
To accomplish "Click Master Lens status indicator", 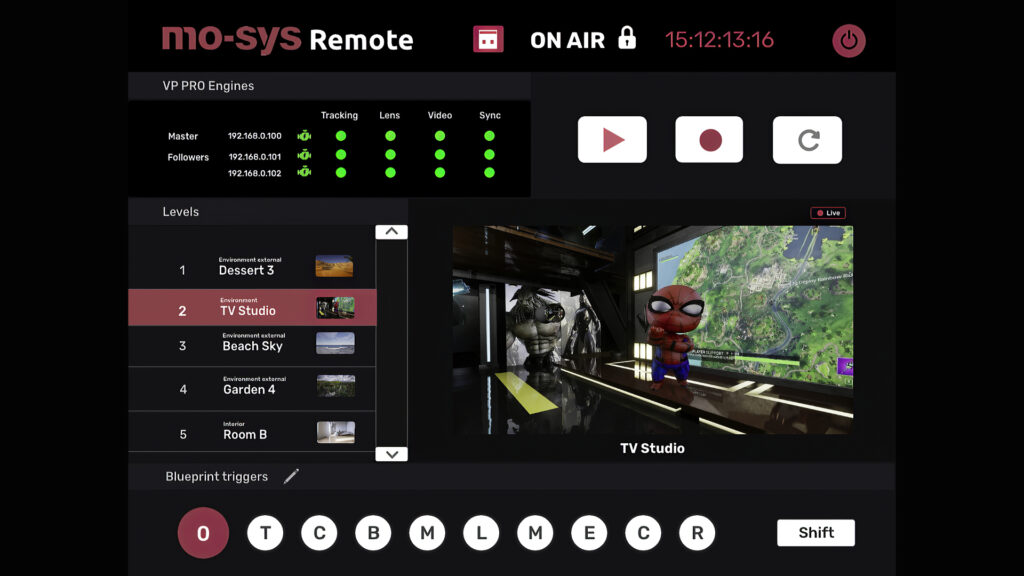I will click(x=390, y=136).
